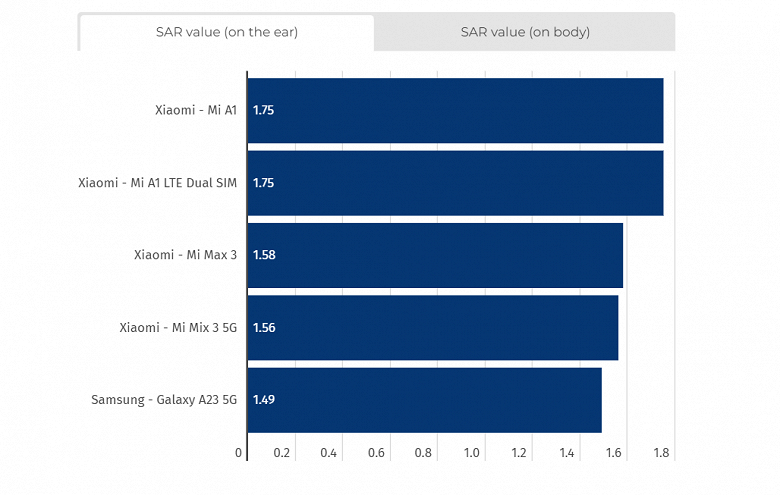780x495 pixels.
Task: Click the 1.8 tick label on x-axis
Action: (x=661, y=453)
